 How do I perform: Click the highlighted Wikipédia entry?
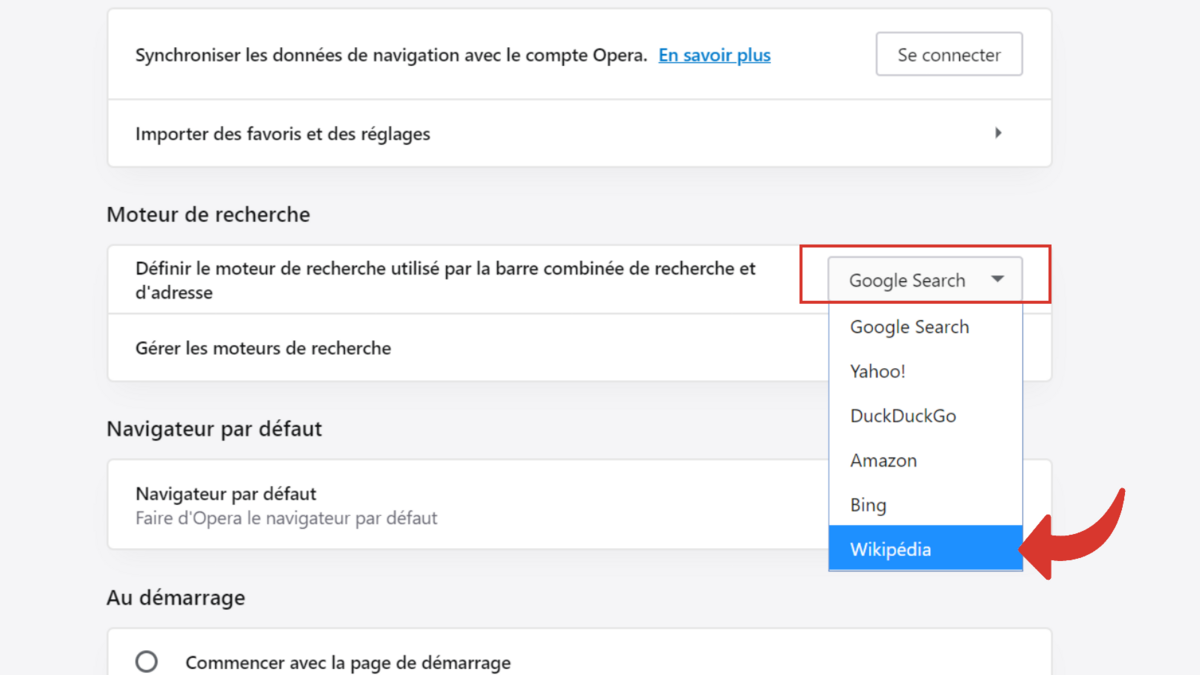889,548
